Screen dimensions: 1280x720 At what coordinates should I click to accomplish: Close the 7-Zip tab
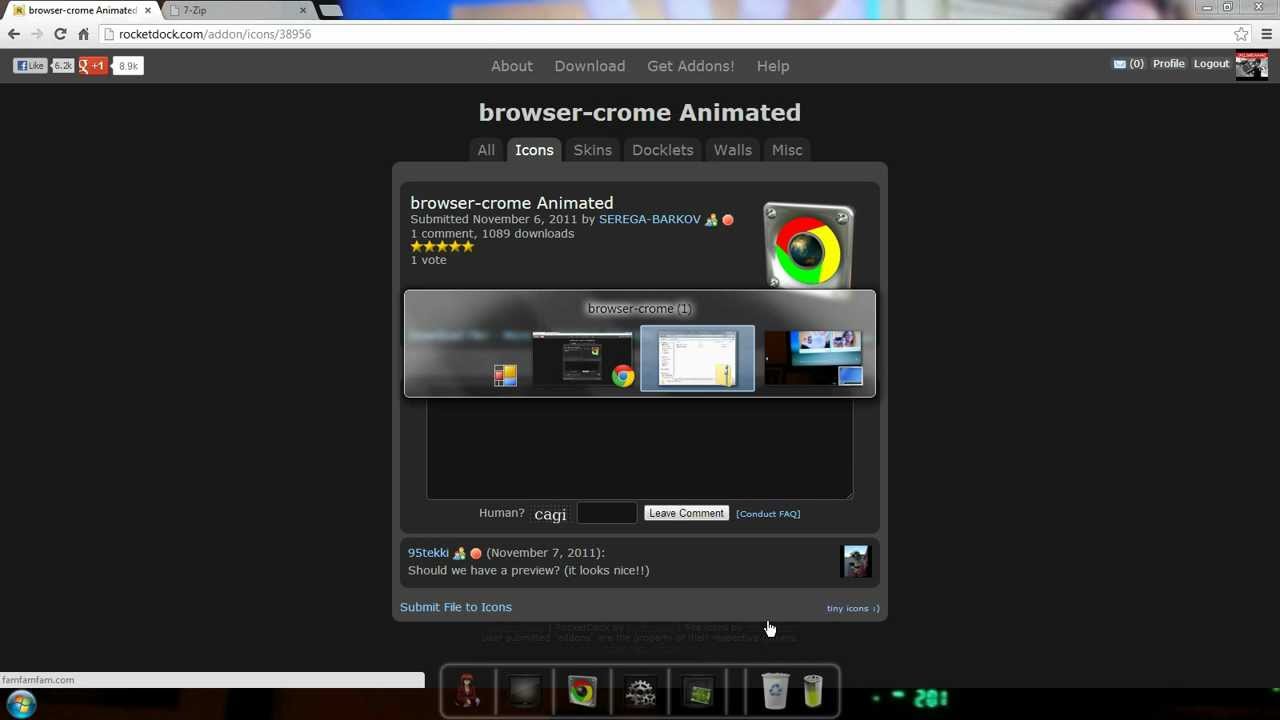click(303, 10)
